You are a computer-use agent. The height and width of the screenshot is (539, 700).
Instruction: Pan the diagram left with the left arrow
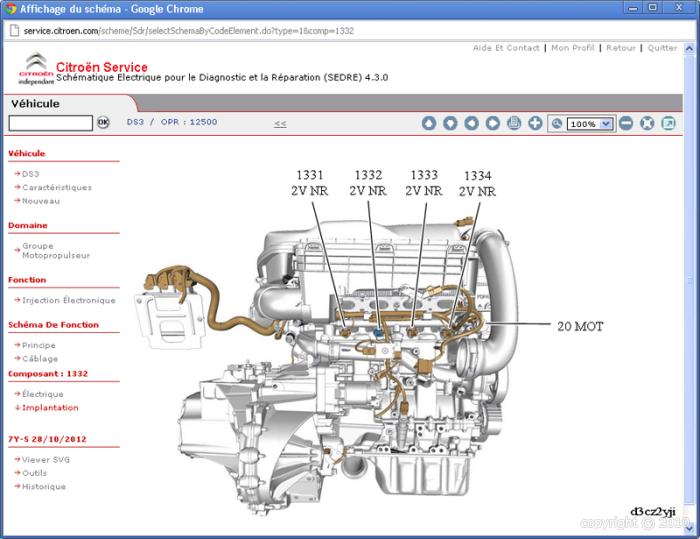tap(471, 123)
